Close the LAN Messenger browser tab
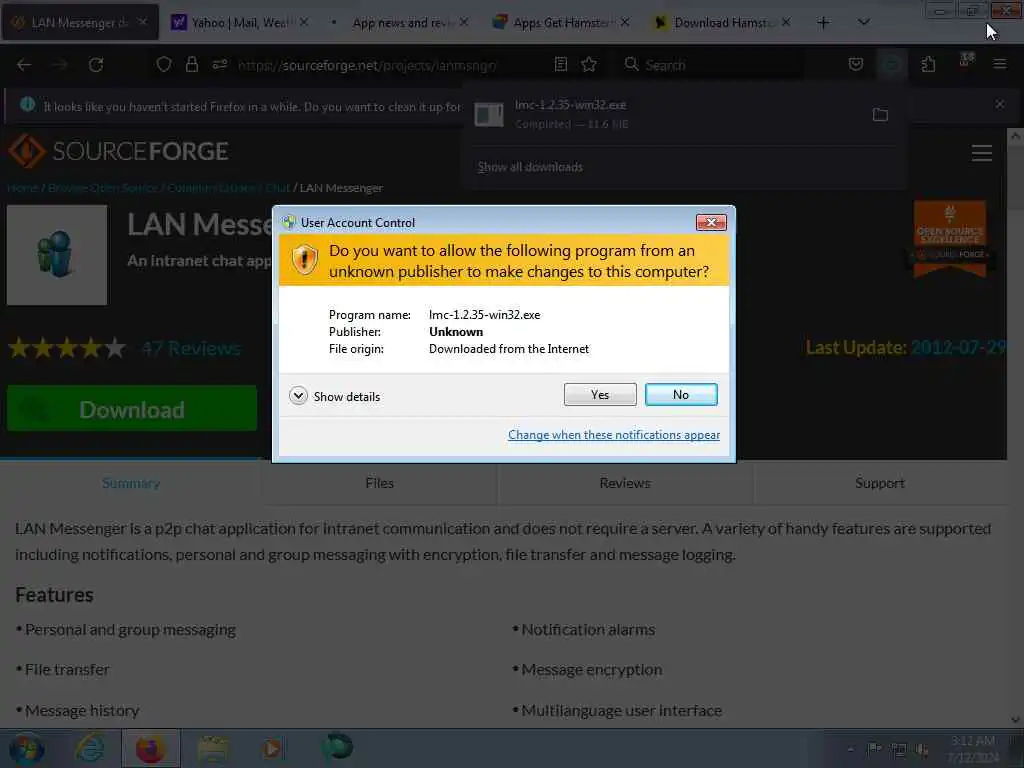The width and height of the screenshot is (1024, 768). (142, 22)
